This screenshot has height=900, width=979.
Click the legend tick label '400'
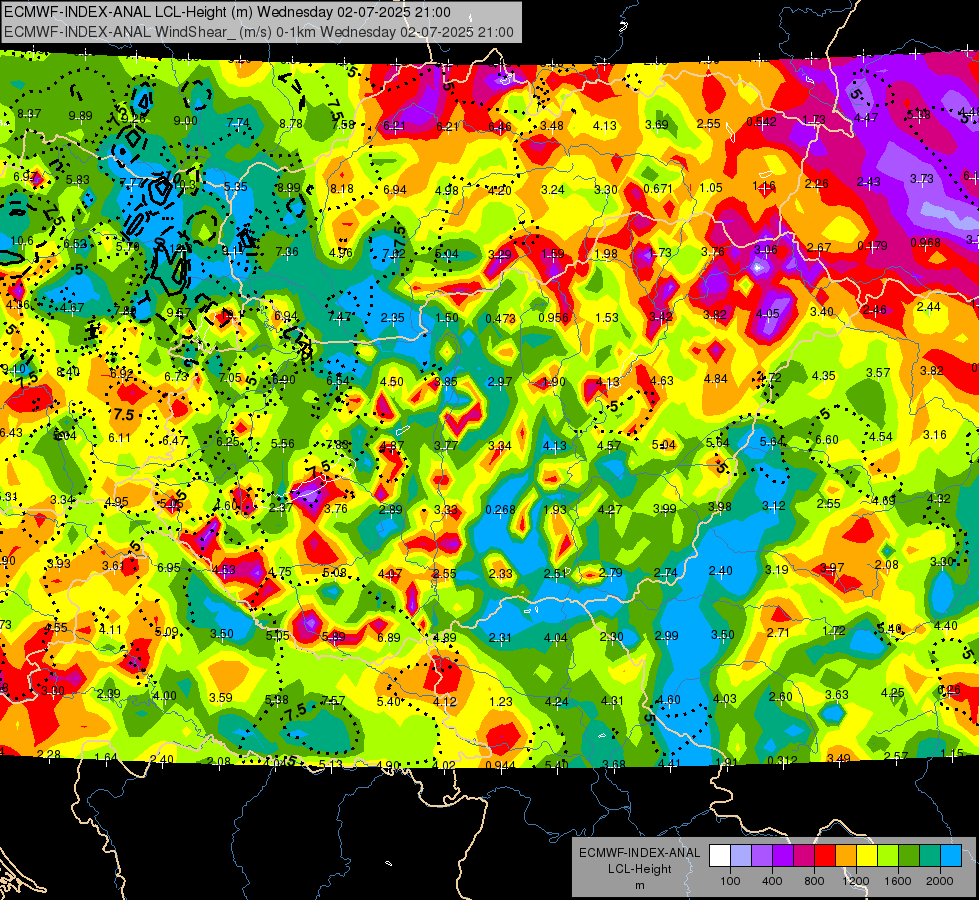772,881
